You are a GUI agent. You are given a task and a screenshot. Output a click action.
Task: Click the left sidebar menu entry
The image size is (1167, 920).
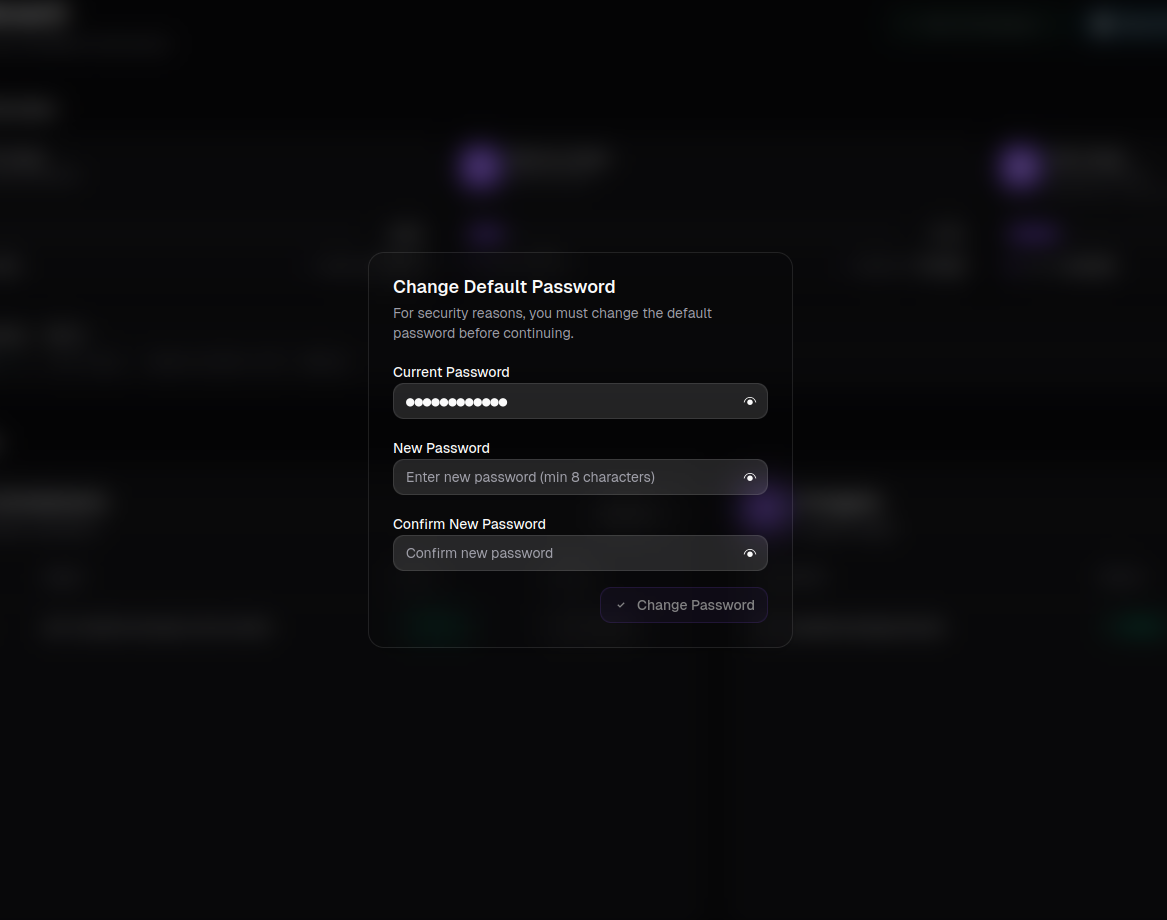(x=20, y=160)
